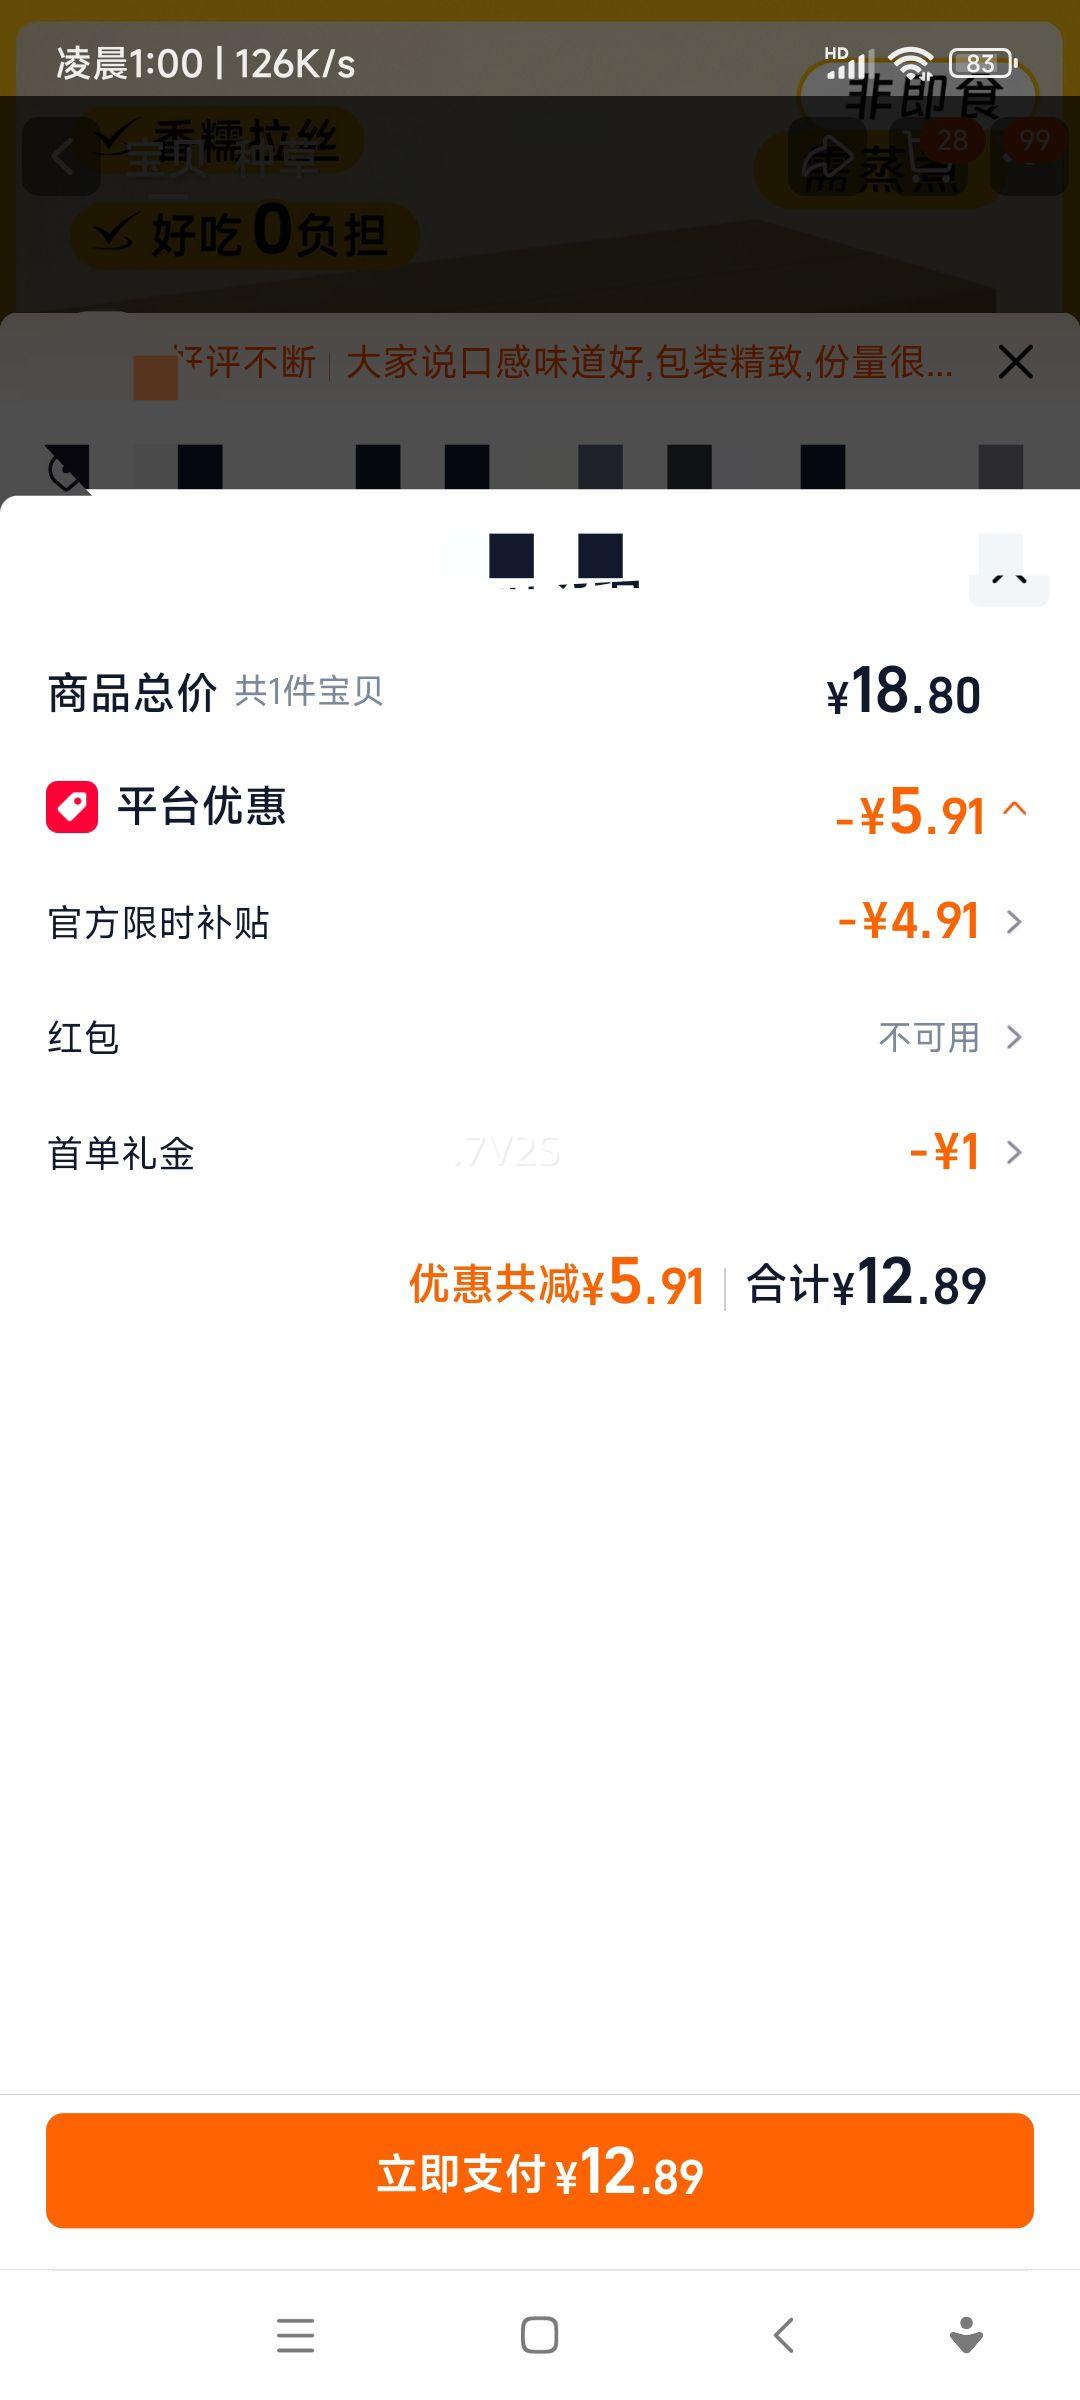Tap the Android recent apps menu icon

pyautogui.click(x=295, y=2335)
